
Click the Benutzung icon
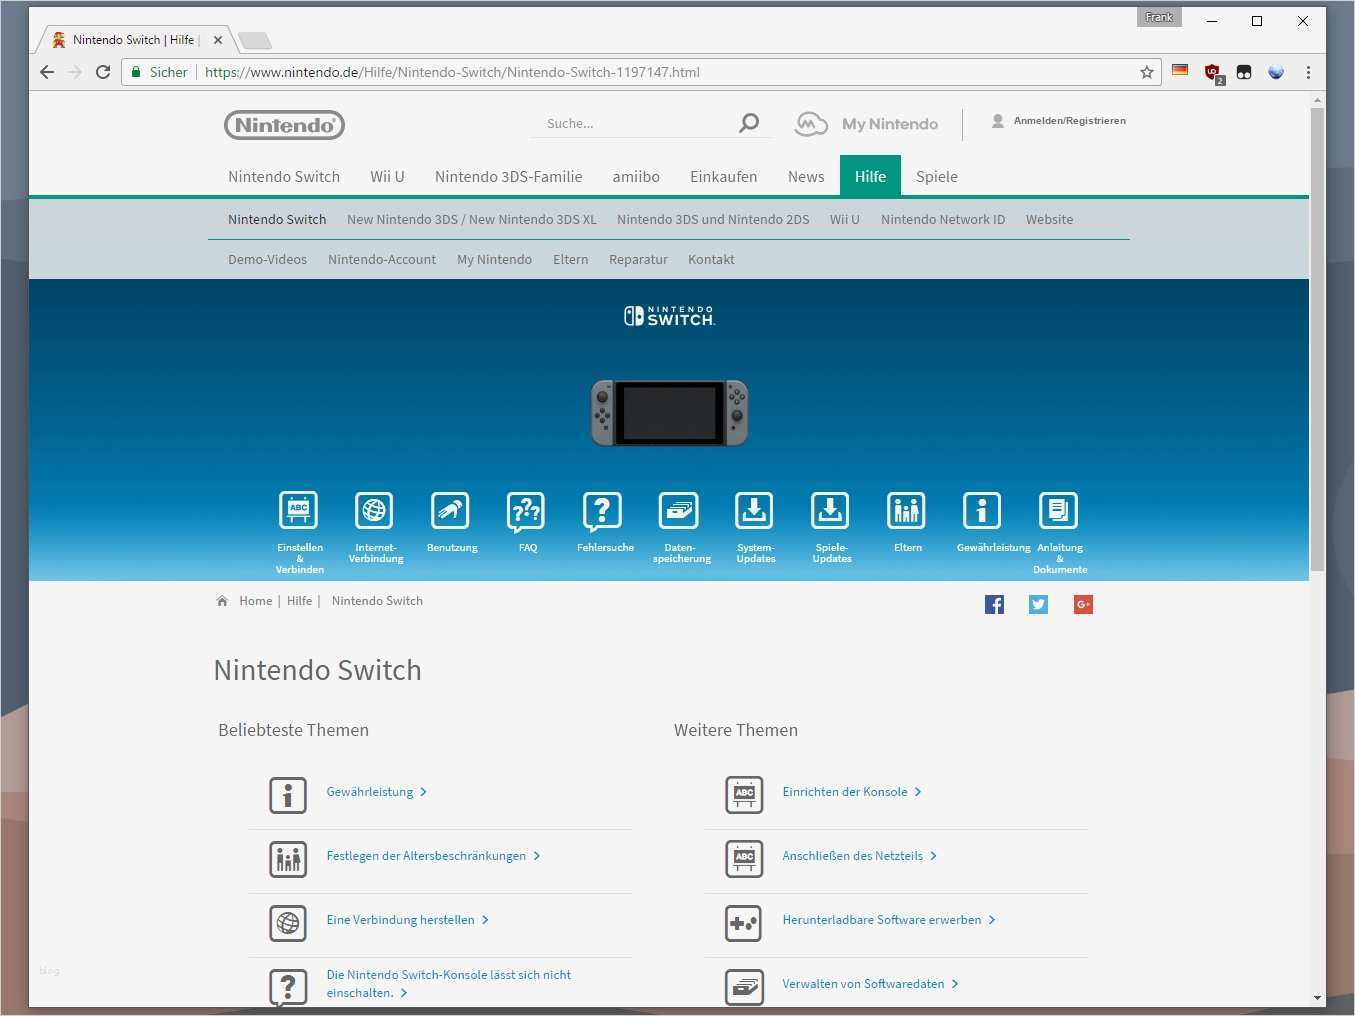(x=450, y=510)
